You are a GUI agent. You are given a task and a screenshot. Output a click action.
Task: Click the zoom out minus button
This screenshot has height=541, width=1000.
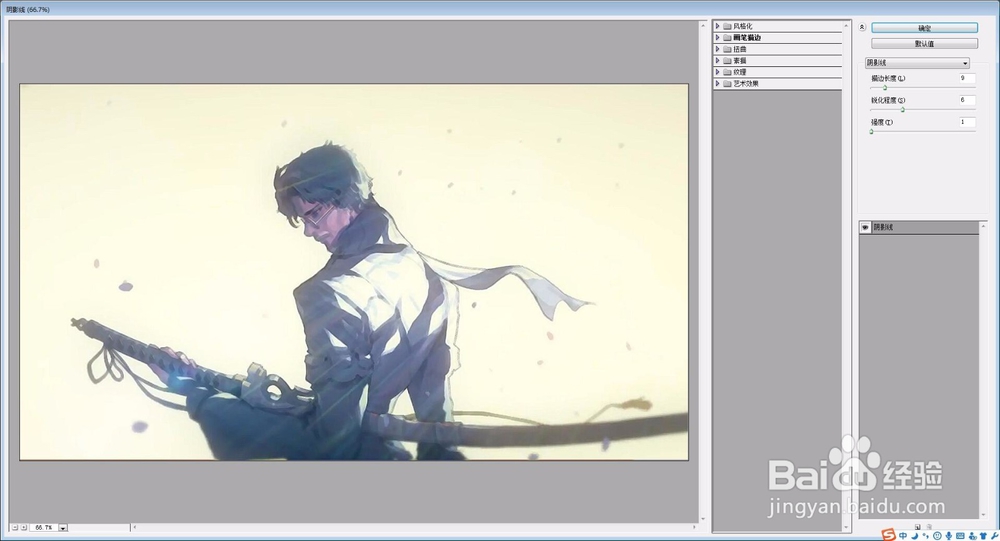(x=15, y=528)
